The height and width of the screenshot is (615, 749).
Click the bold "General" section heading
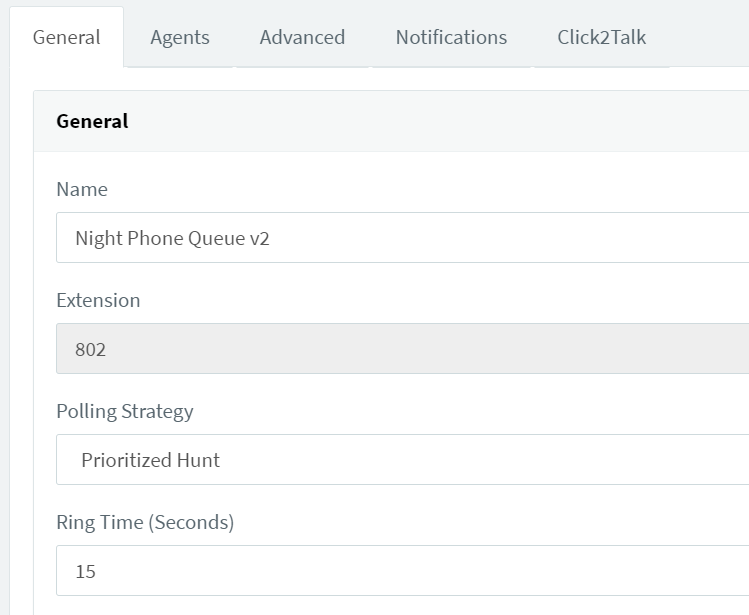tap(92, 121)
